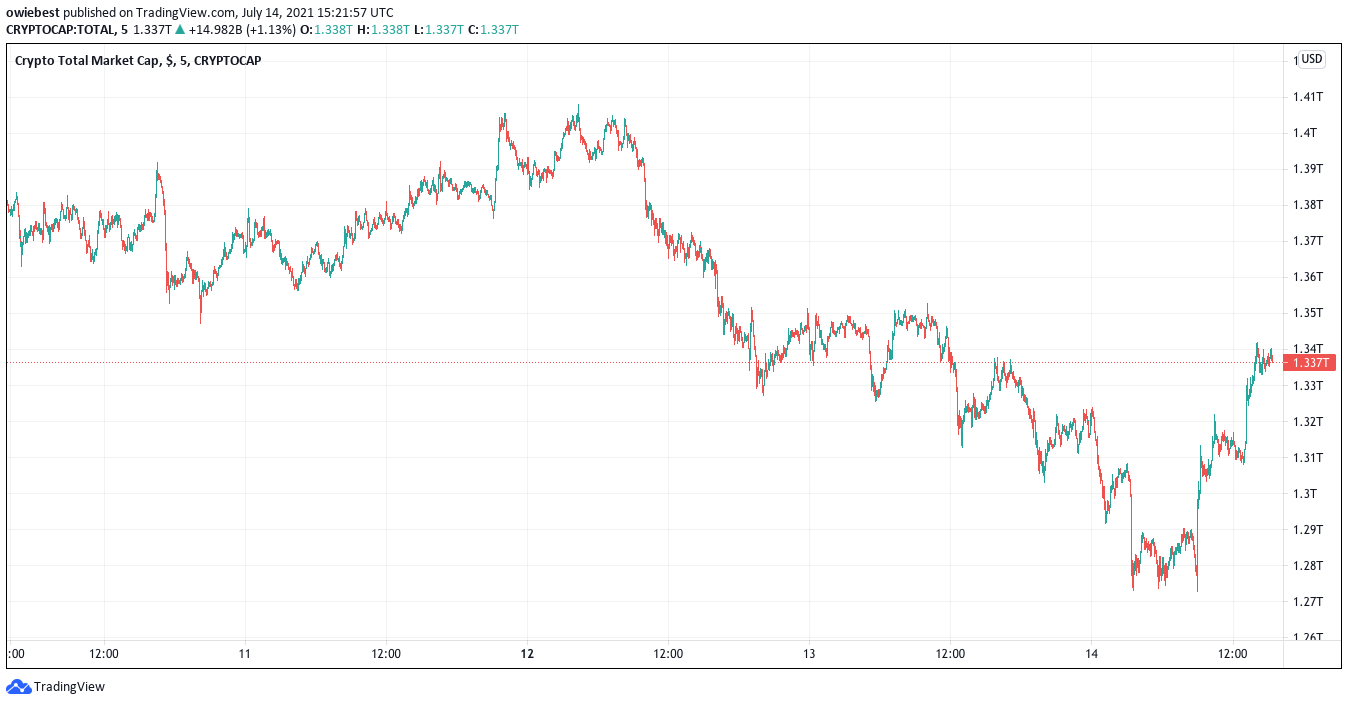Click the Crypto Total Market Cap title
The width and height of the screenshot is (1348, 705).
coord(87,61)
